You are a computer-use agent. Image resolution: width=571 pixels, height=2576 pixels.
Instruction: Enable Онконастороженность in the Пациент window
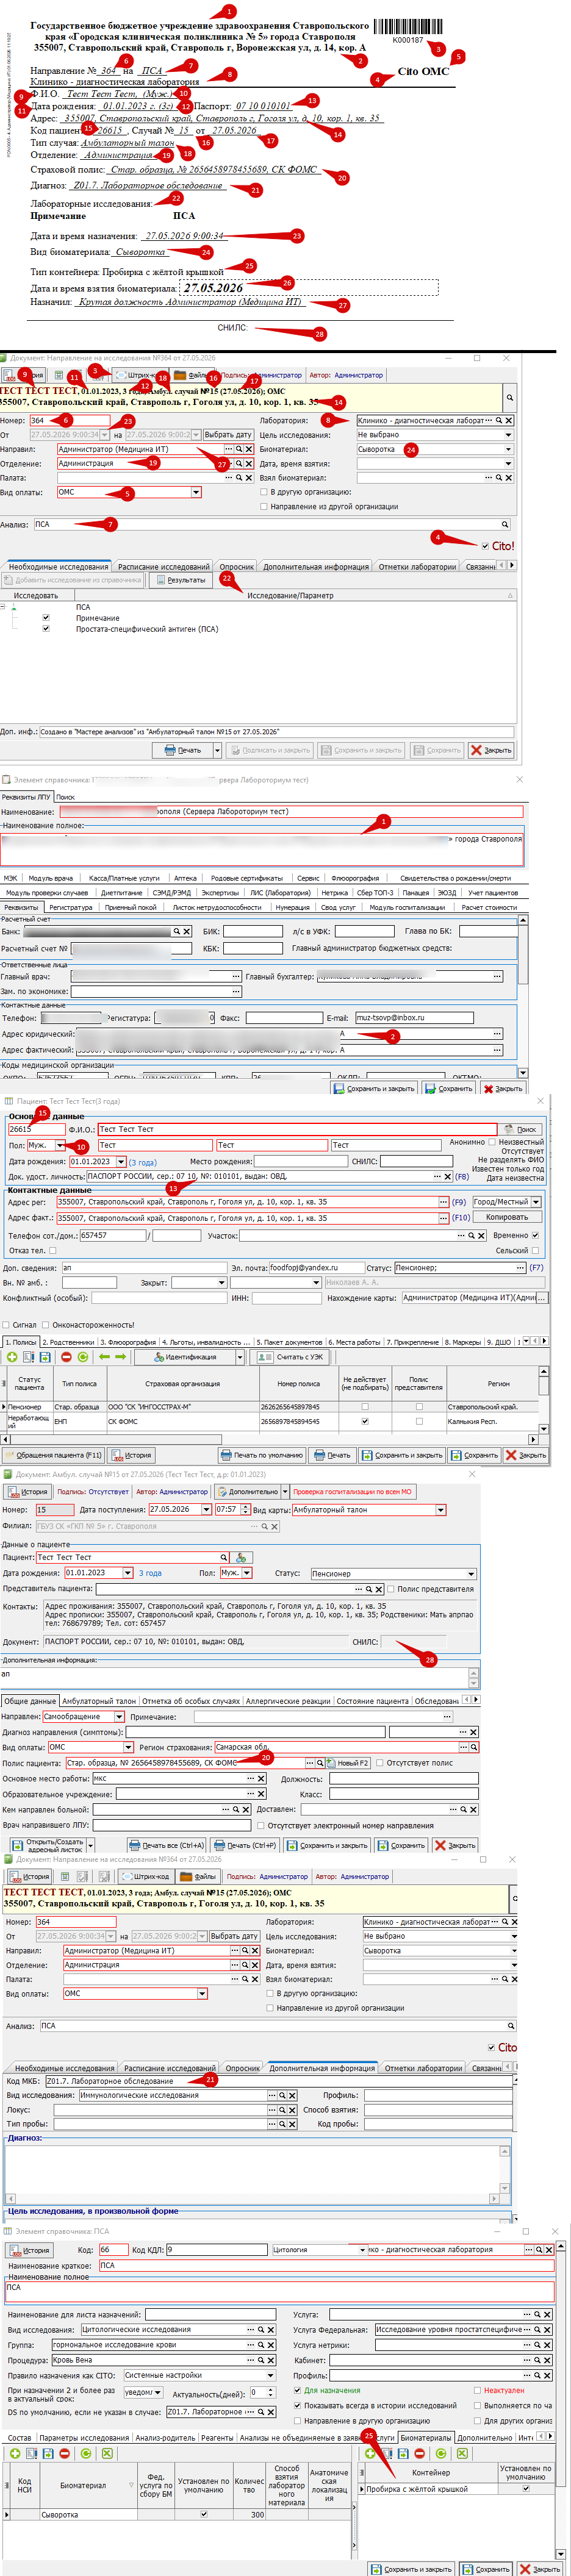[x=45, y=1325]
